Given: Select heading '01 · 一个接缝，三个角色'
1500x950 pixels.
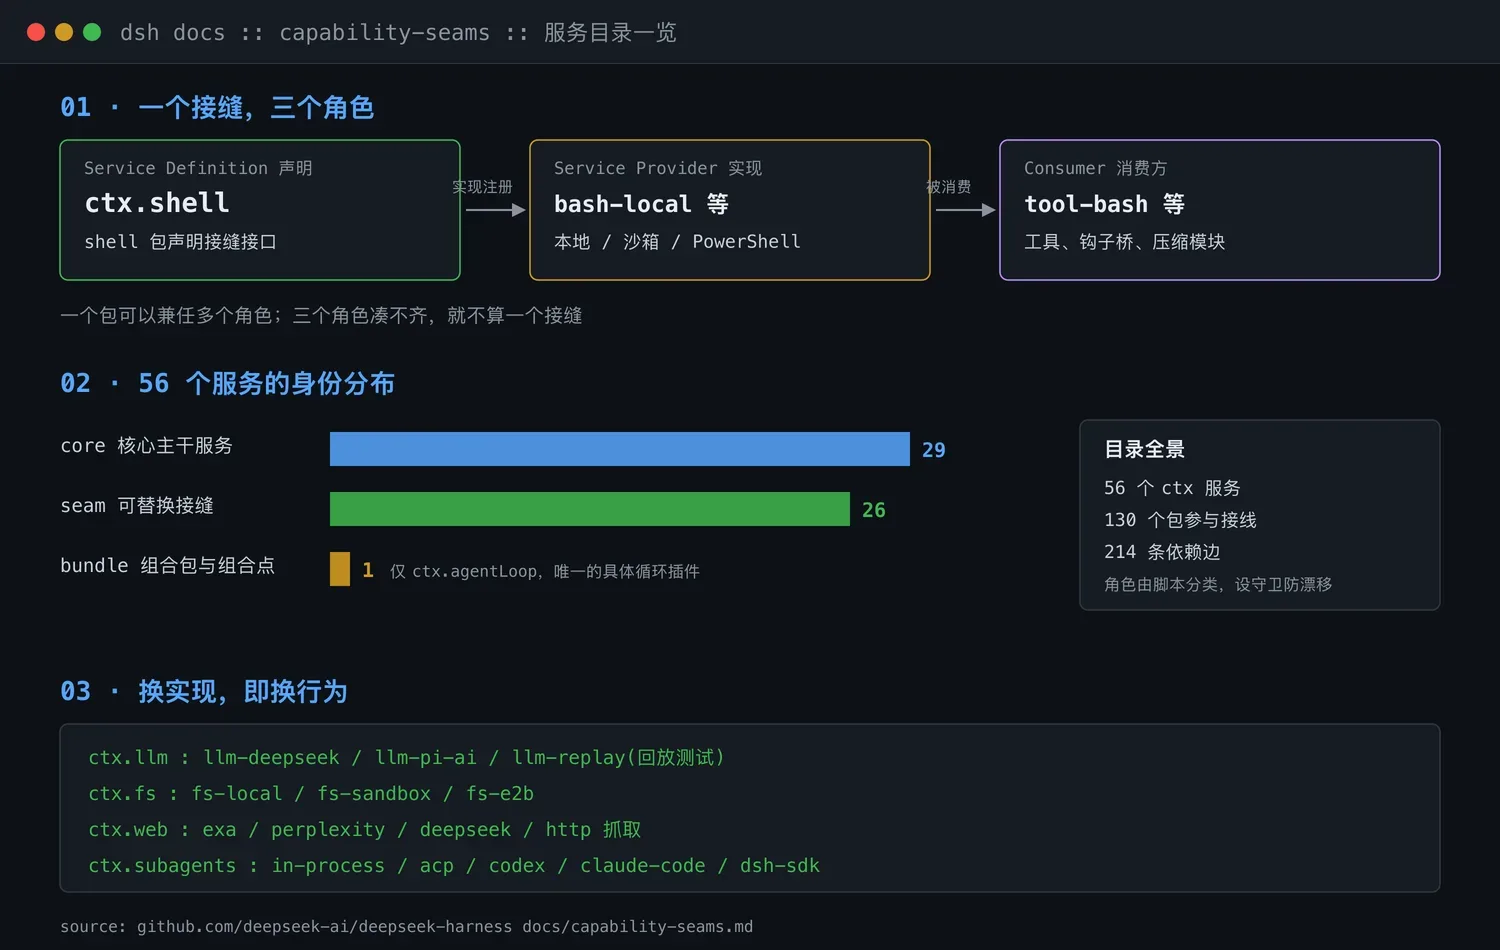Looking at the screenshot, I should click(217, 107).
